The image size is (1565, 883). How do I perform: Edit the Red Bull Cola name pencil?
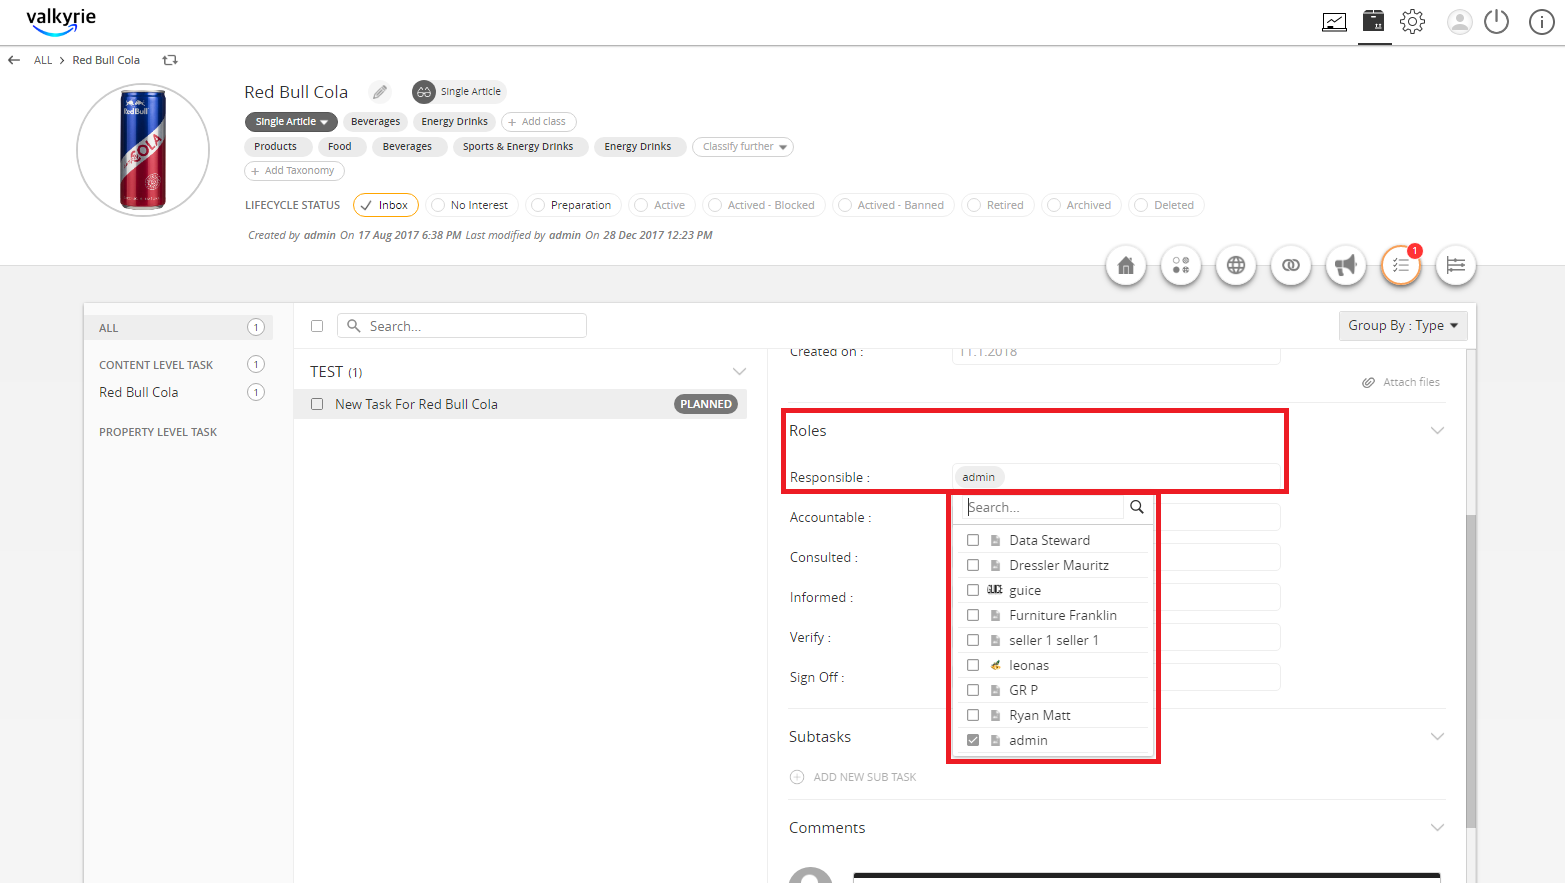pos(380,92)
